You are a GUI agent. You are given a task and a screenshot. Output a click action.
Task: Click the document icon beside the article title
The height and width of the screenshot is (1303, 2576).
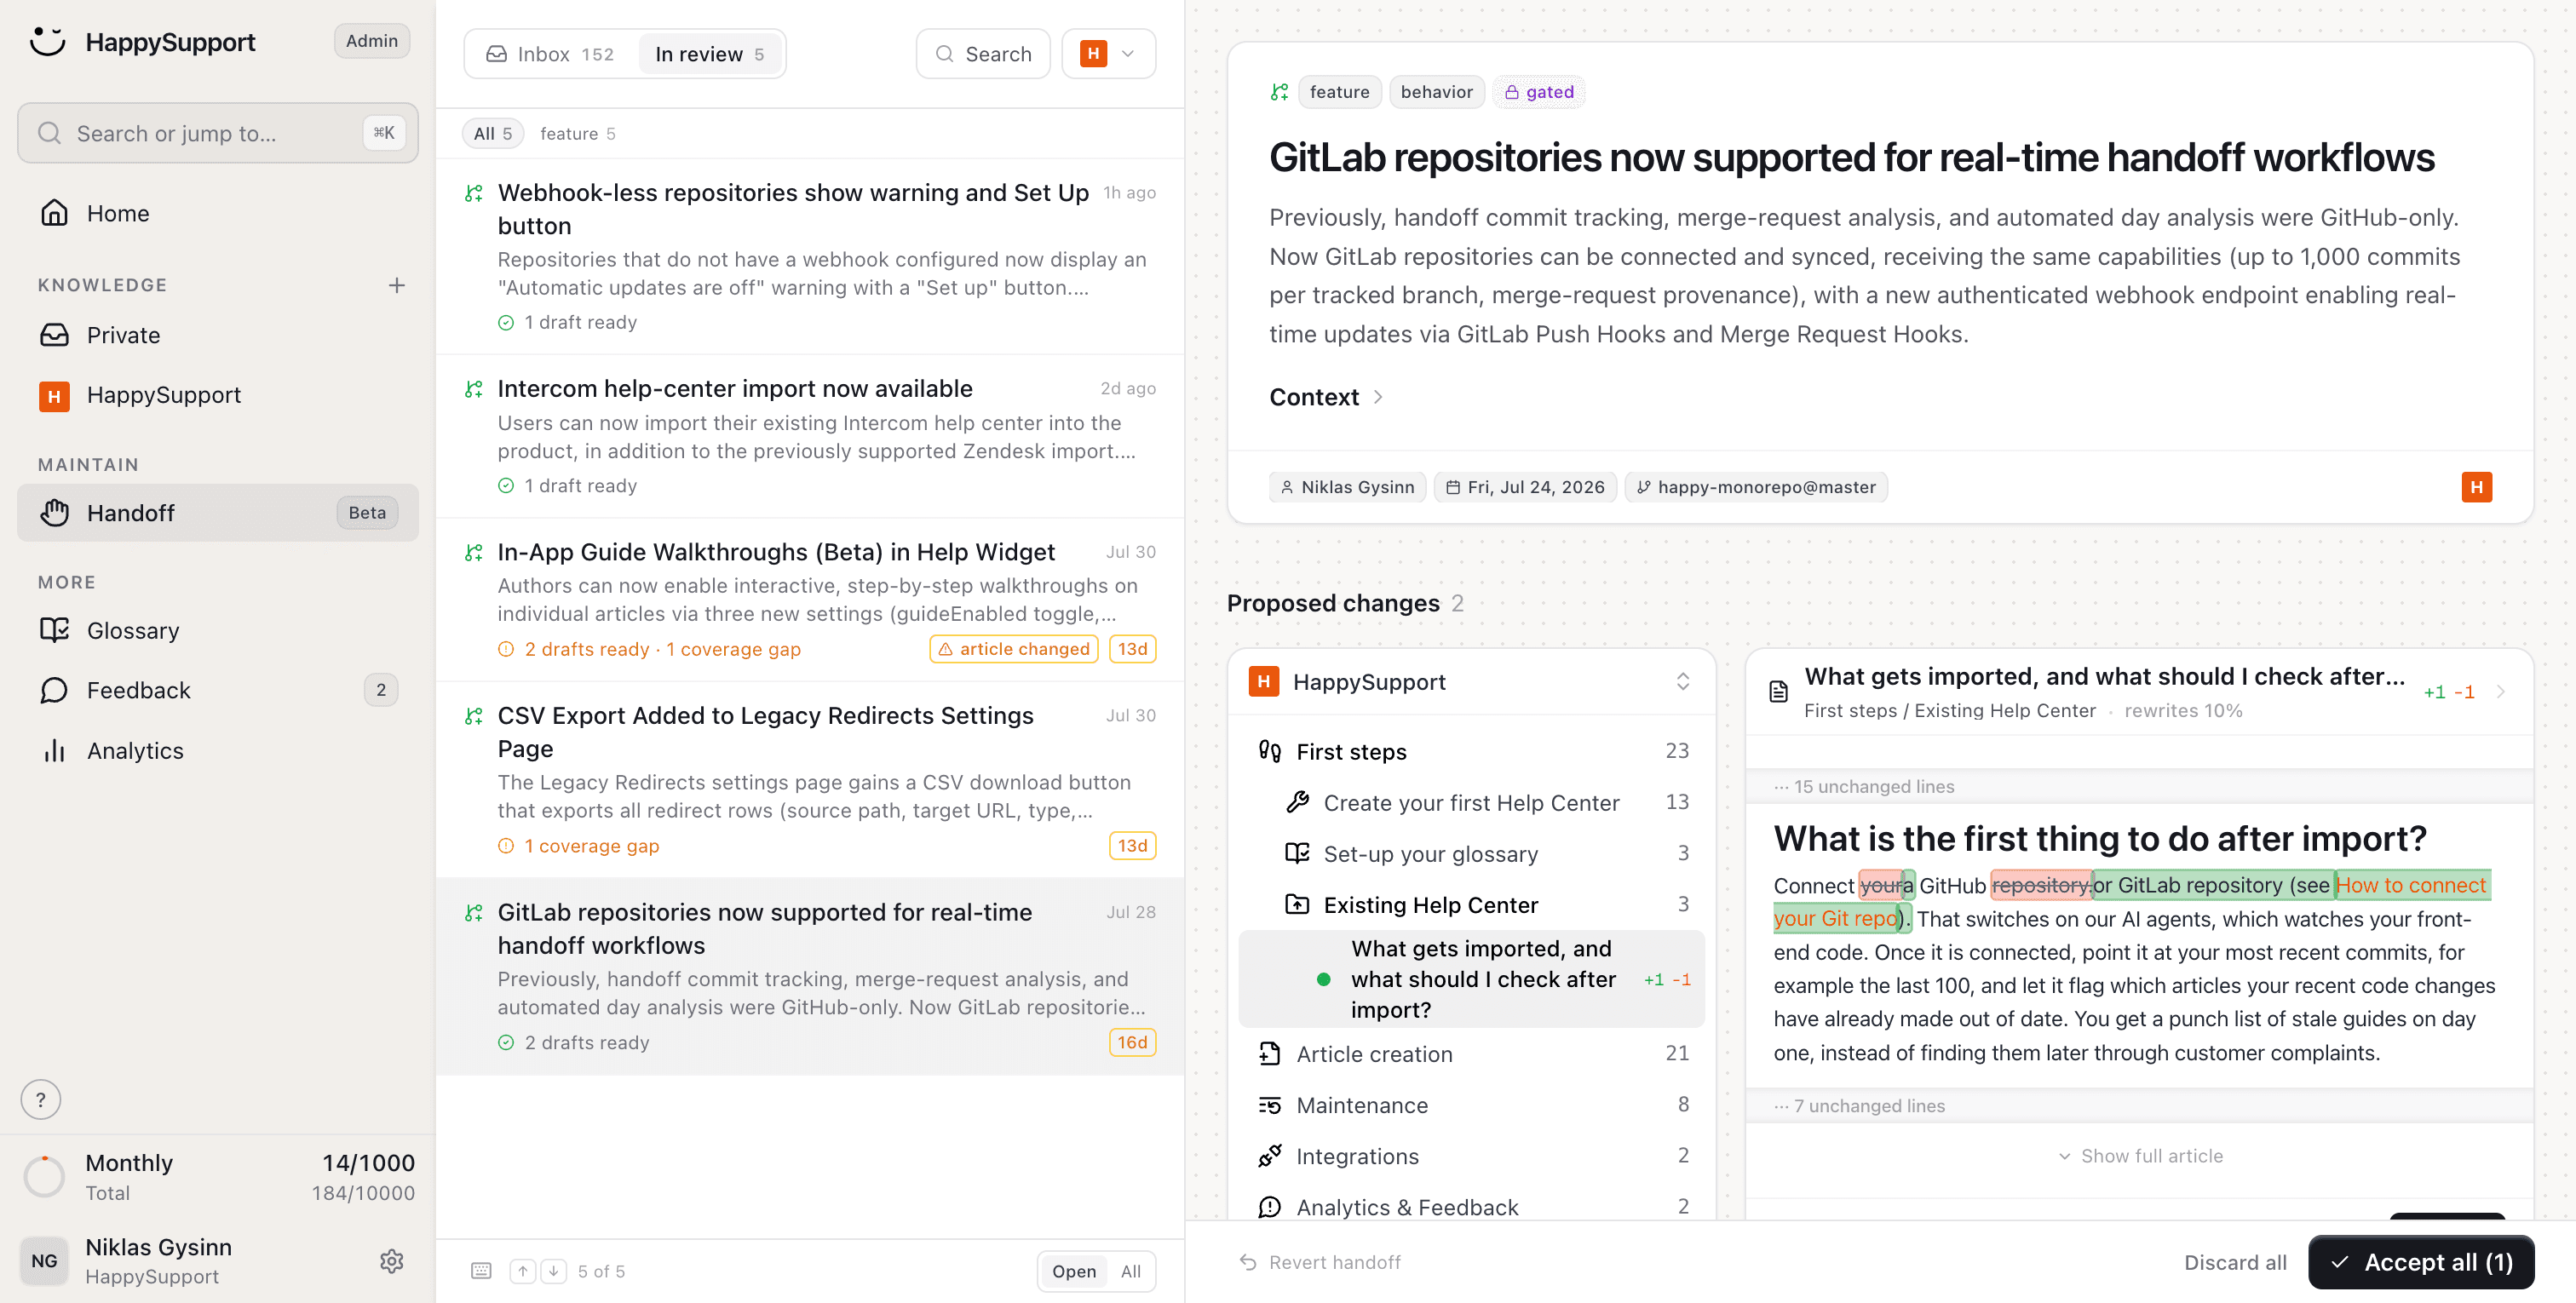tap(1779, 691)
